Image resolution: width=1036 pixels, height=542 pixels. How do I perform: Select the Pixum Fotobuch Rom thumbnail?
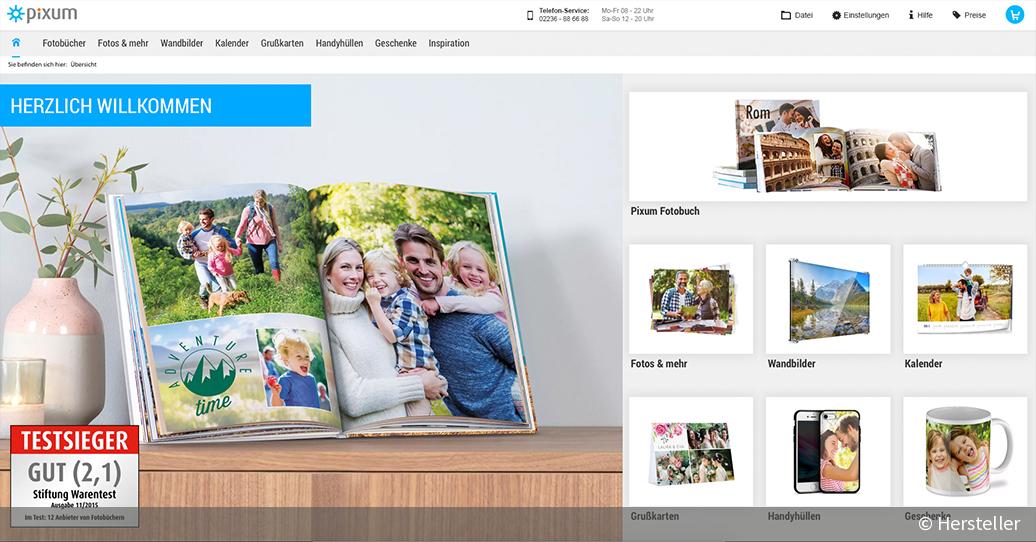[828, 147]
